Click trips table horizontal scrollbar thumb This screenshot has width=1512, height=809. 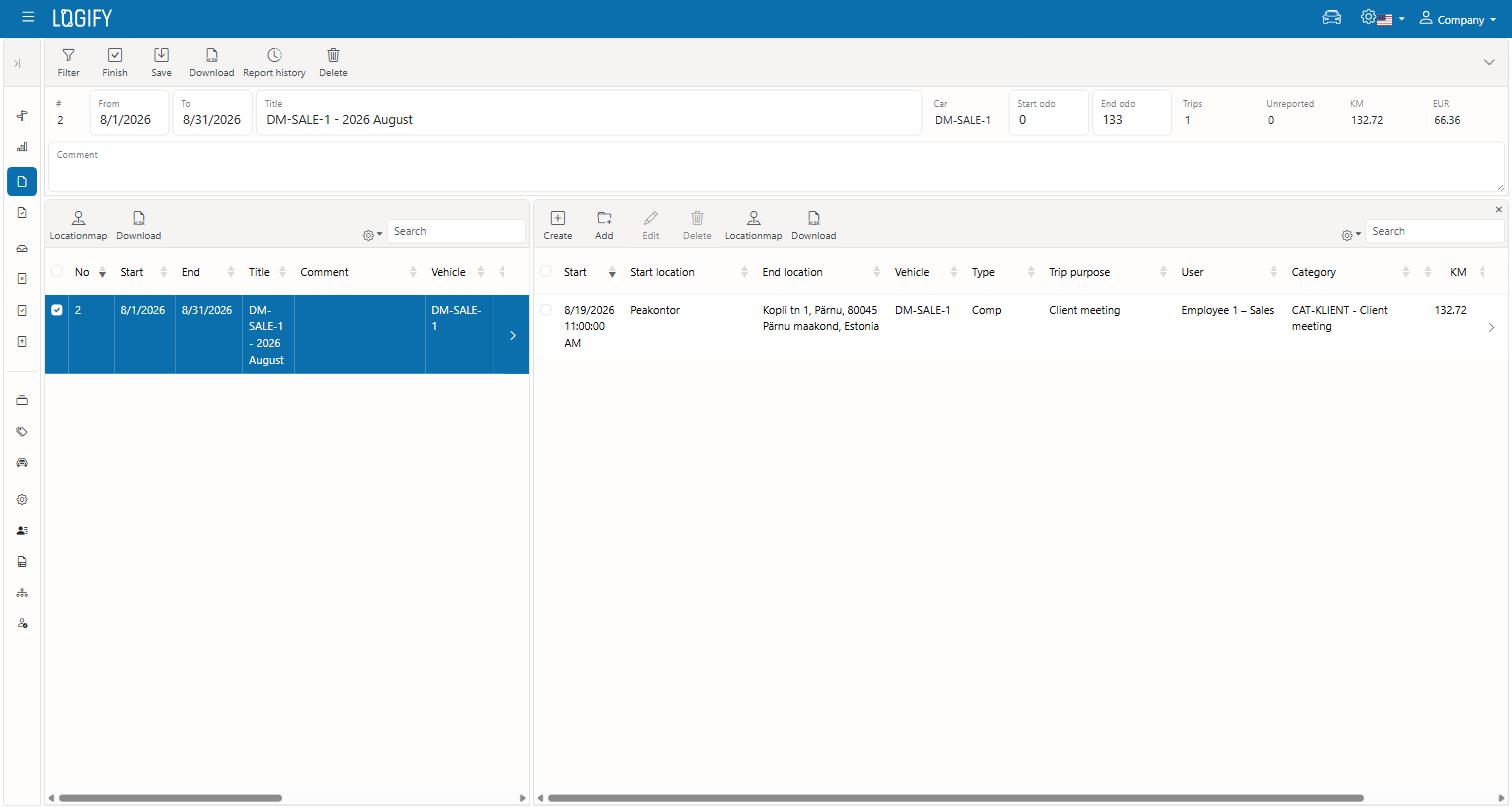[x=955, y=798]
